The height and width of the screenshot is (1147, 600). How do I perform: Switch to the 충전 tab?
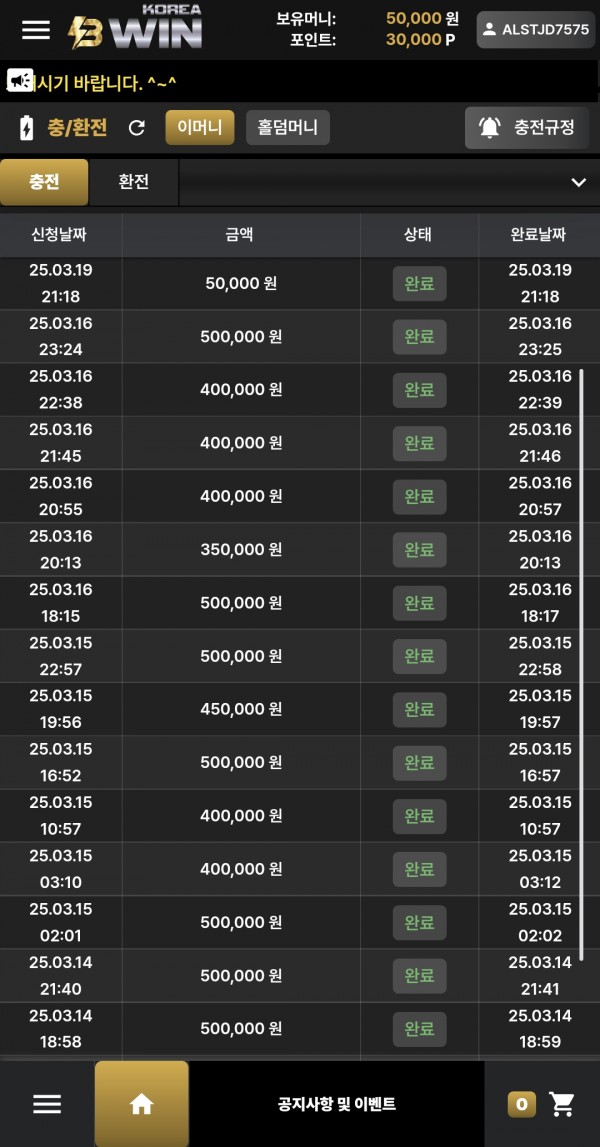pos(44,182)
